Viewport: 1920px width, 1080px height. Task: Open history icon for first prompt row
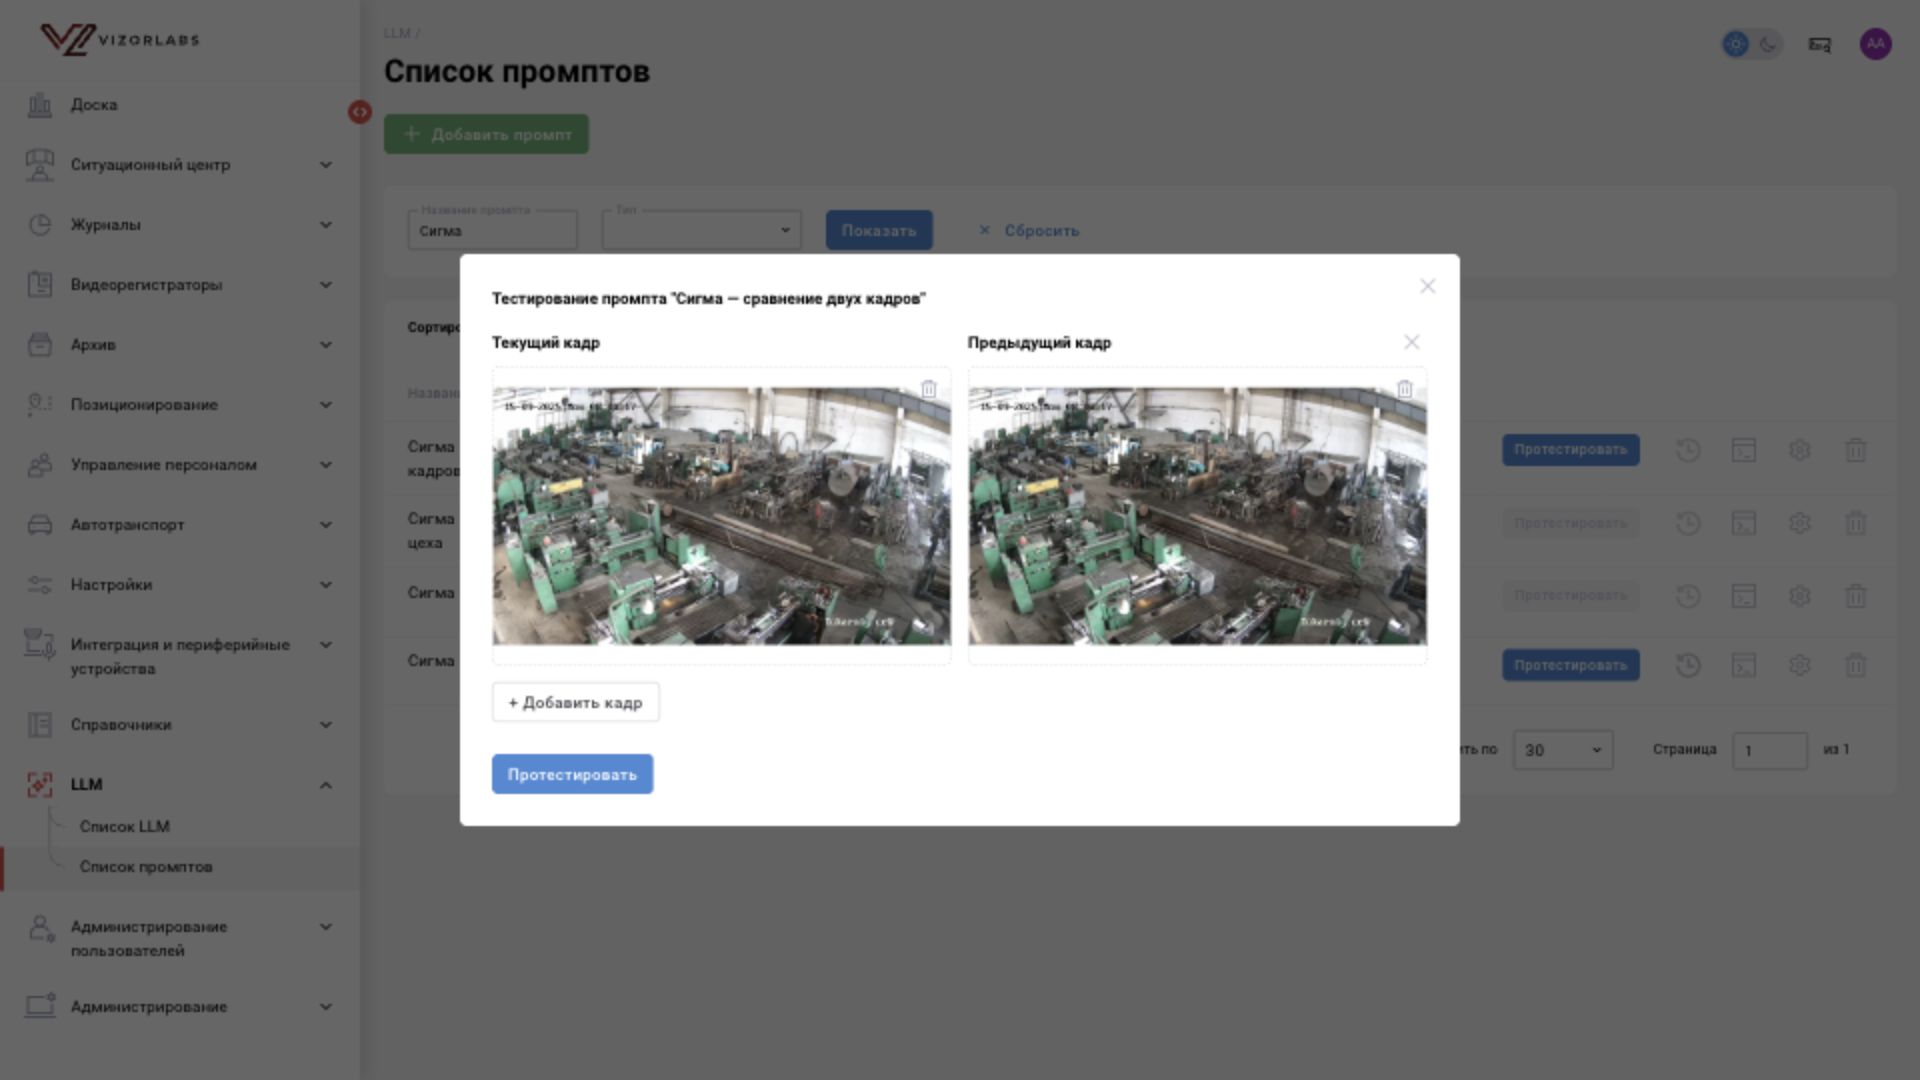coord(1688,450)
